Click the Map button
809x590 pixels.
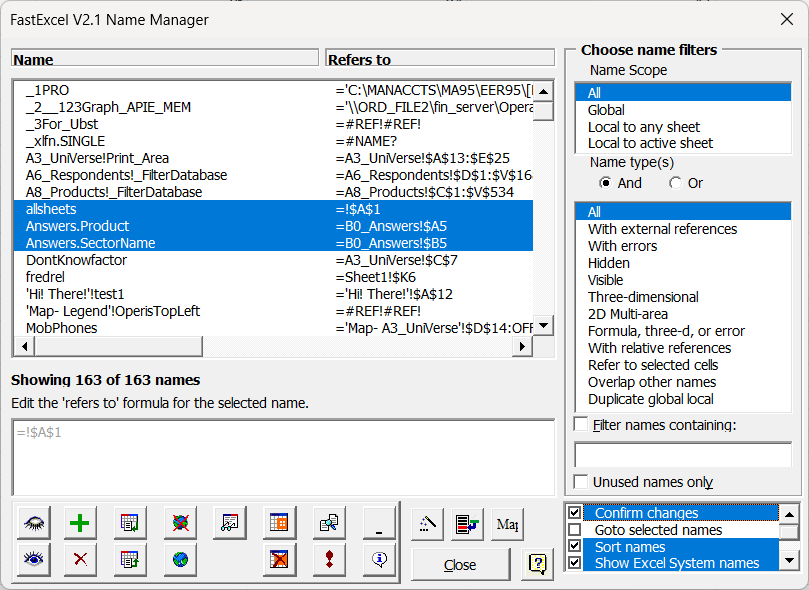[508, 524]
